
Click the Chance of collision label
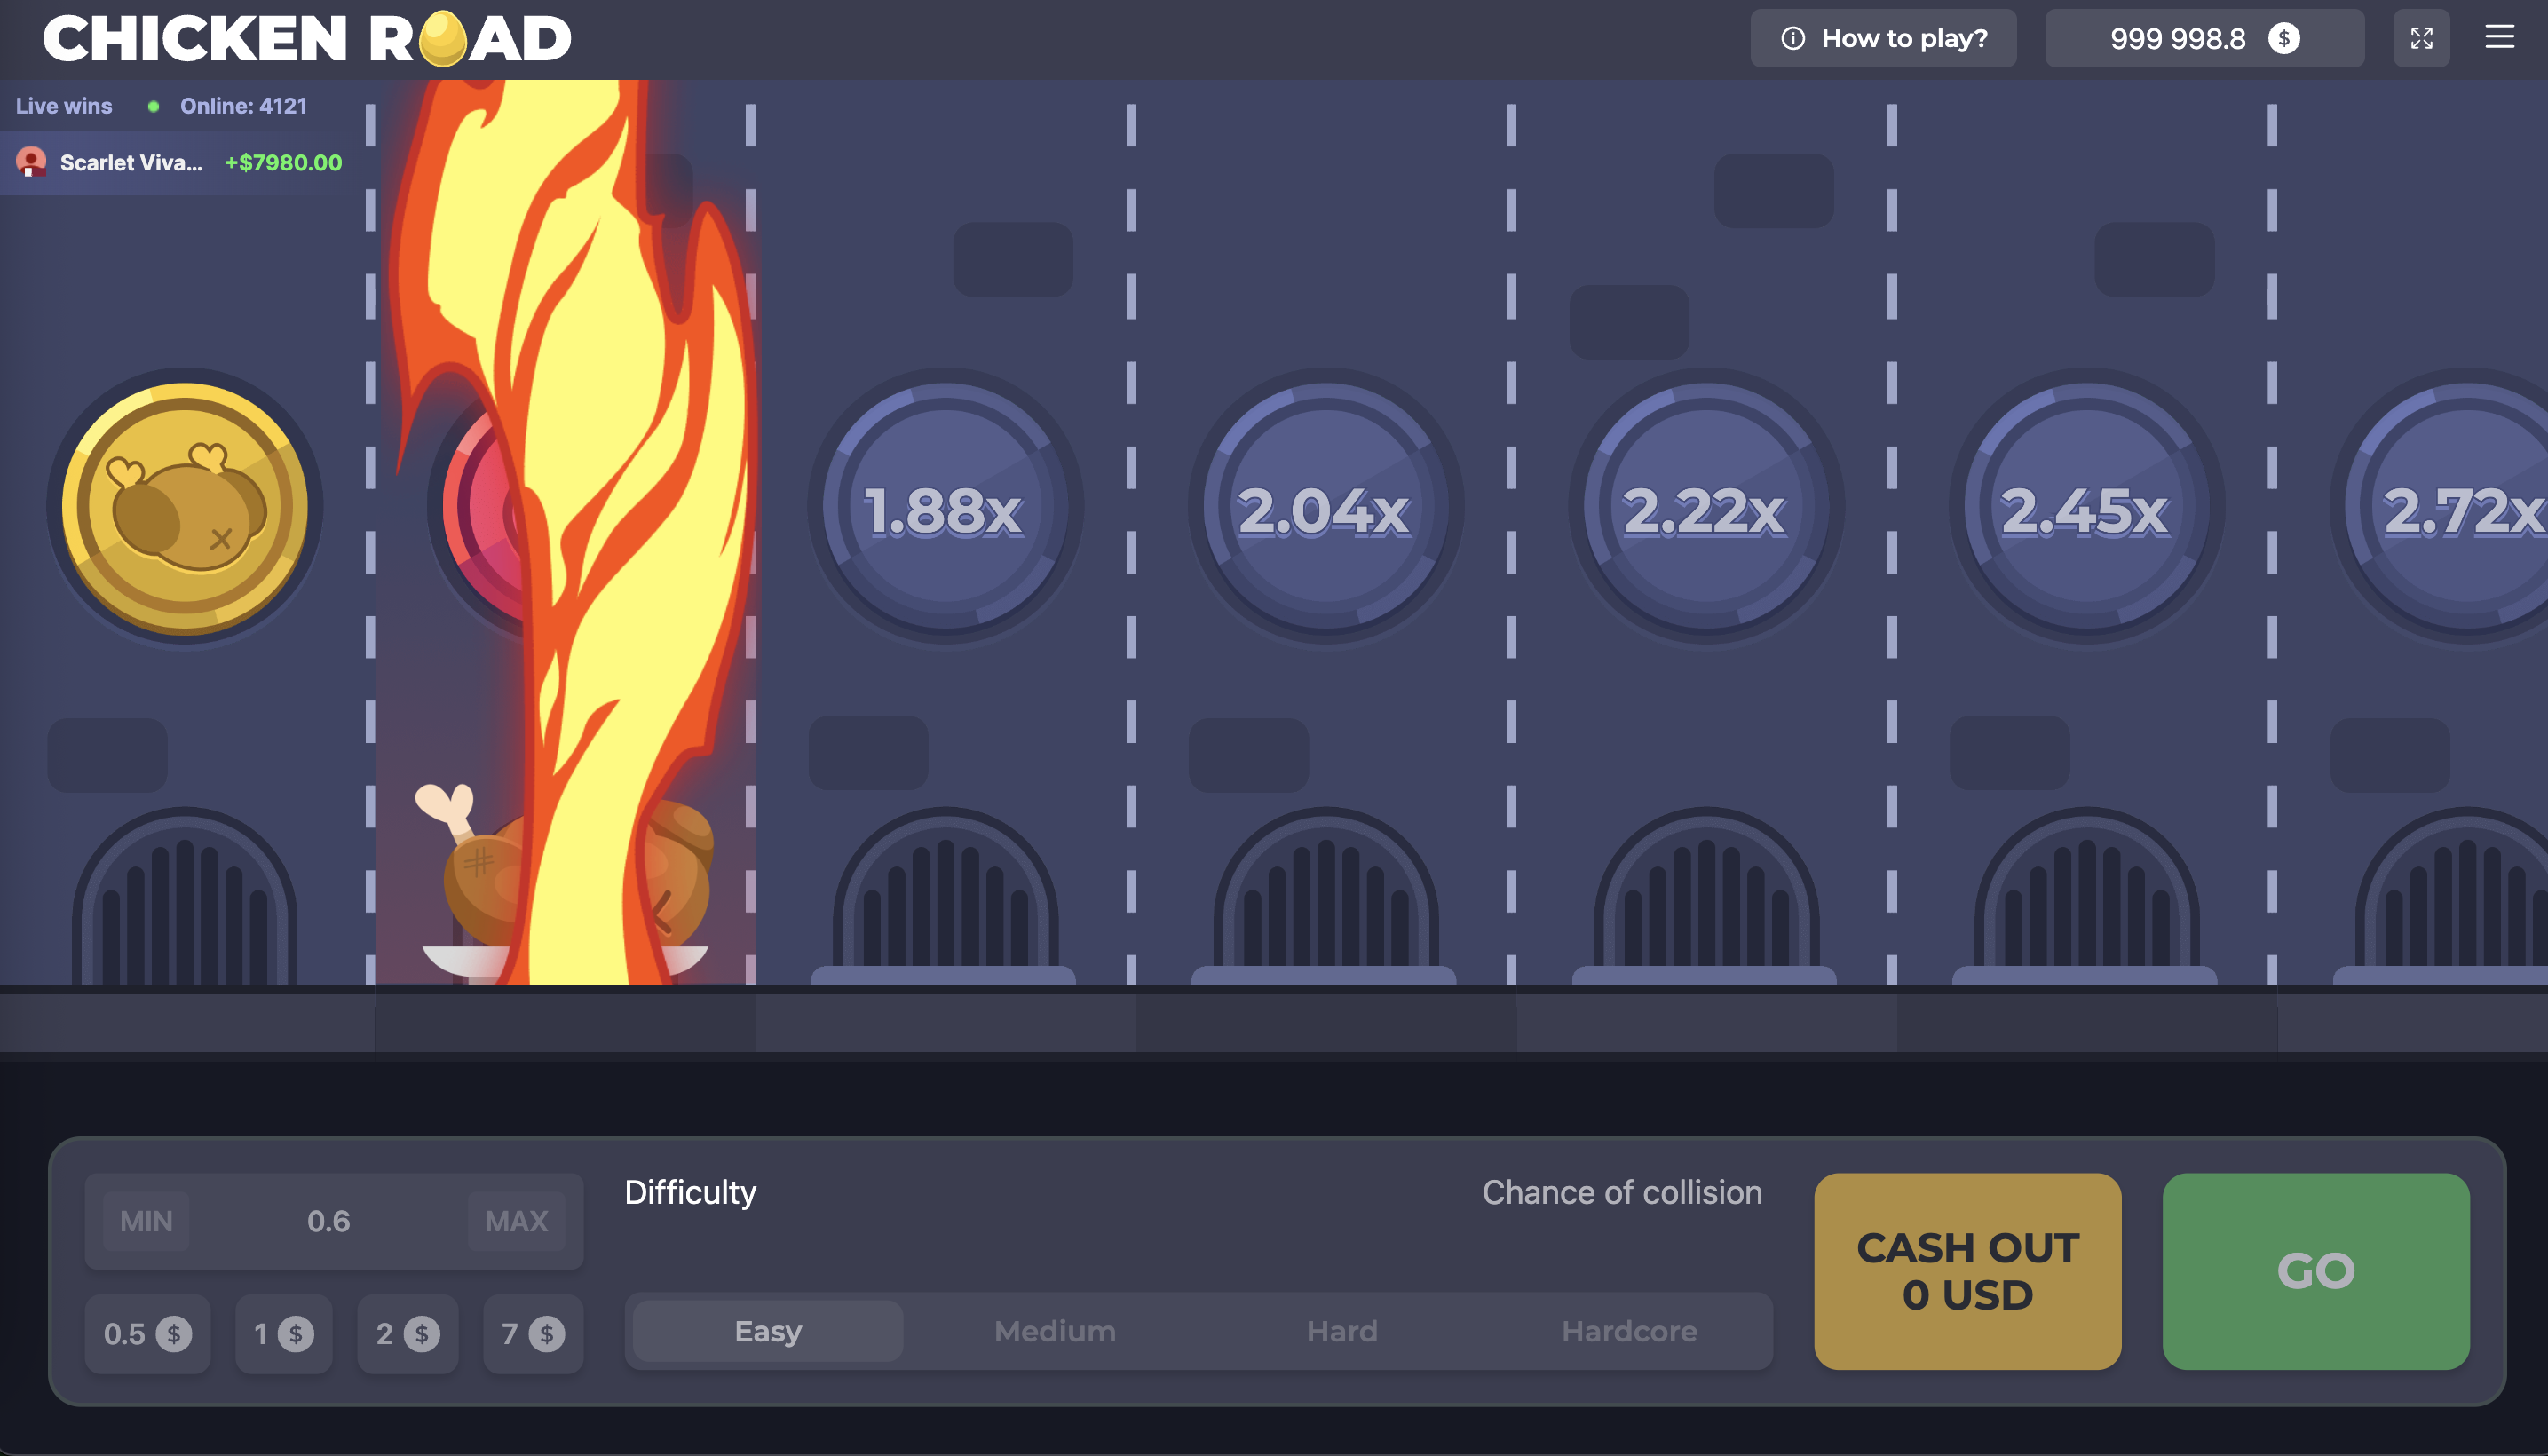[1622, 1192]
